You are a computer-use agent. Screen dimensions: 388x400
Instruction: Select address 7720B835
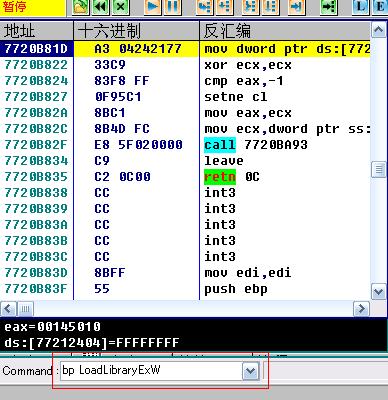(x=36, y=177)
